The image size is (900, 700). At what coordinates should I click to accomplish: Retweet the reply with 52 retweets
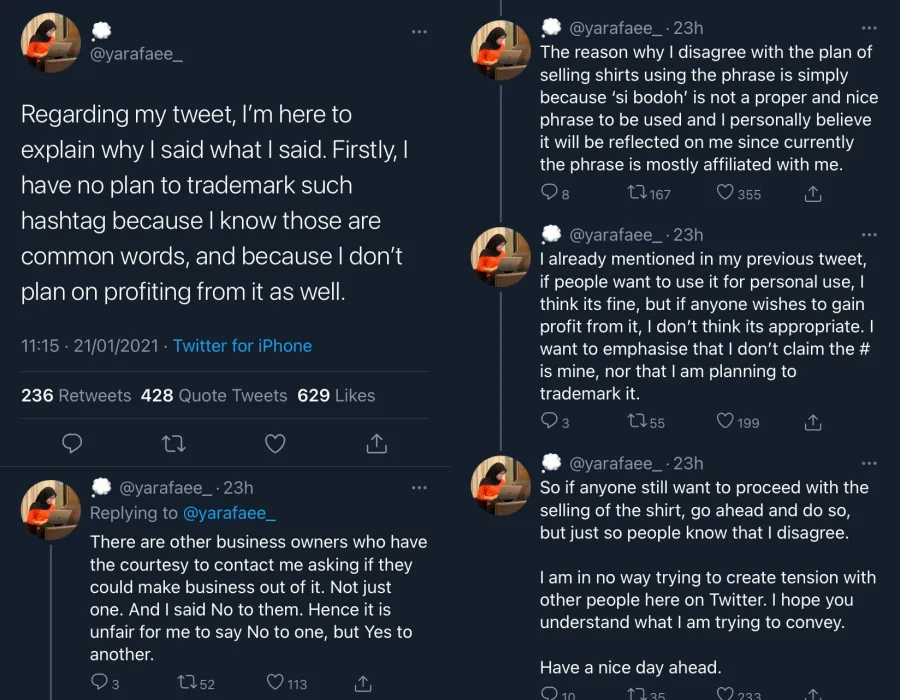click(186, 683)
